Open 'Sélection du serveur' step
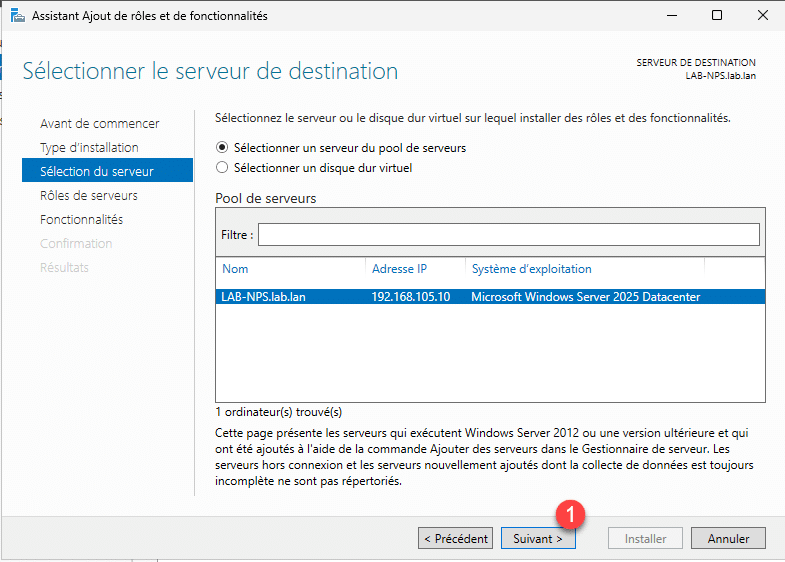 (96, 171)
